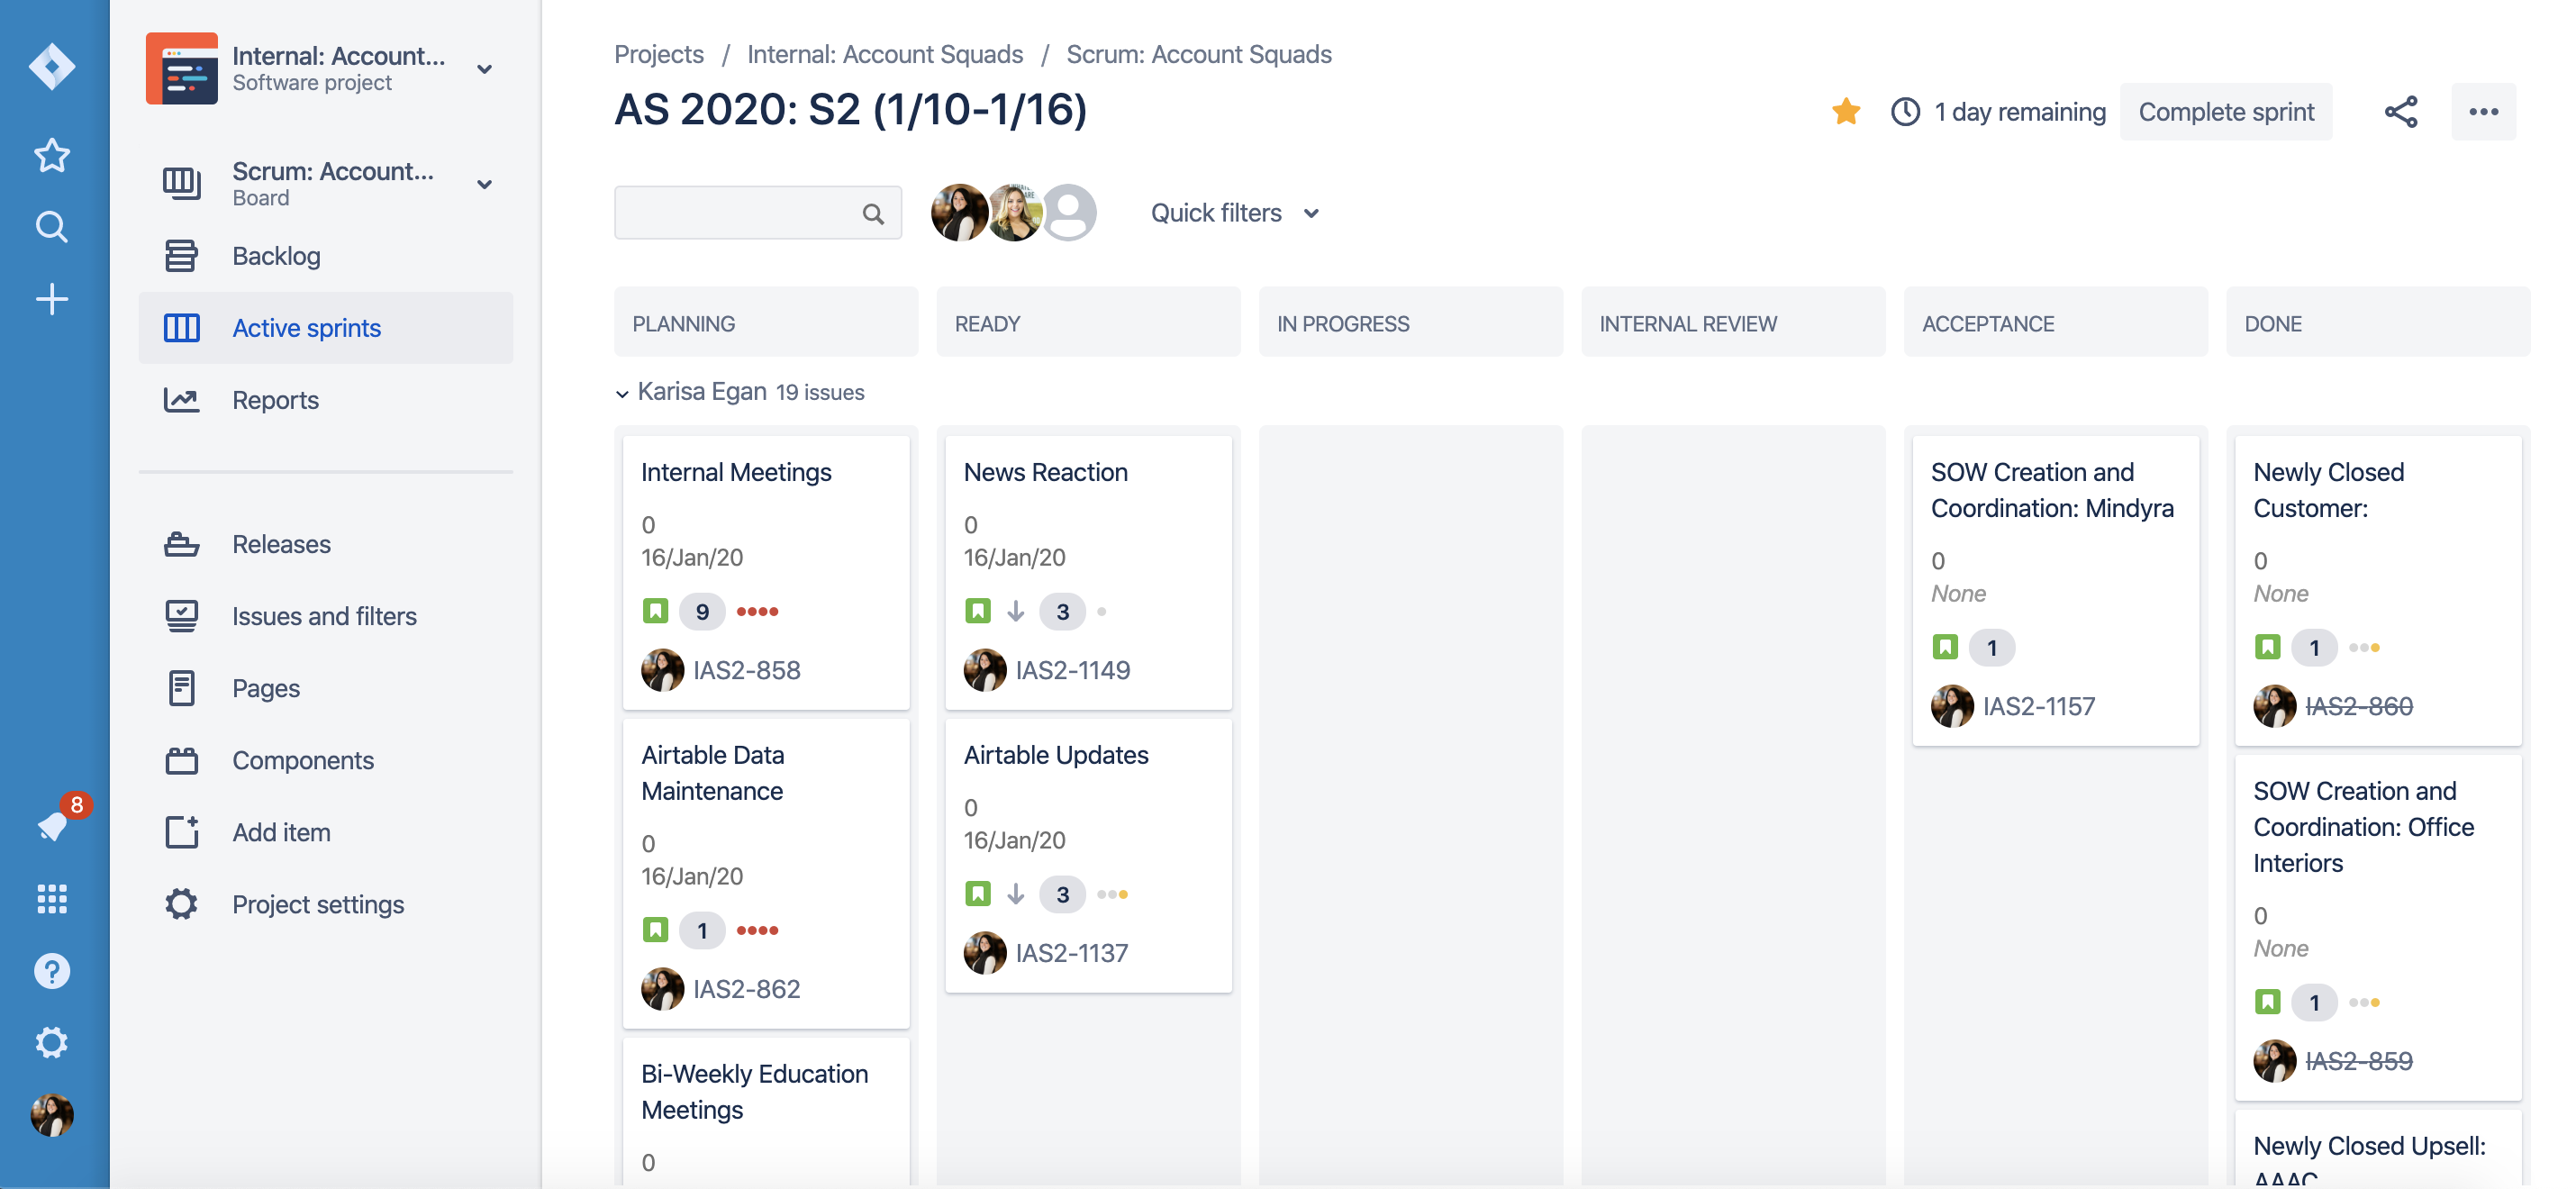Viewport: 2576px width, 1189px height.
Task: Open the Airtable Updates card
Action: 1088,855
